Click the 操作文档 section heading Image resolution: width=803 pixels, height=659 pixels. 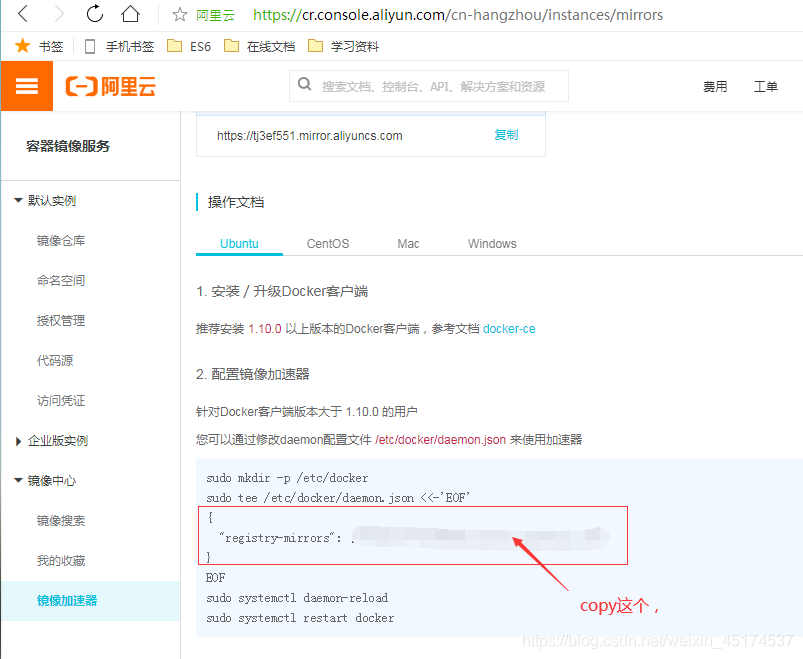pos(236,202)
